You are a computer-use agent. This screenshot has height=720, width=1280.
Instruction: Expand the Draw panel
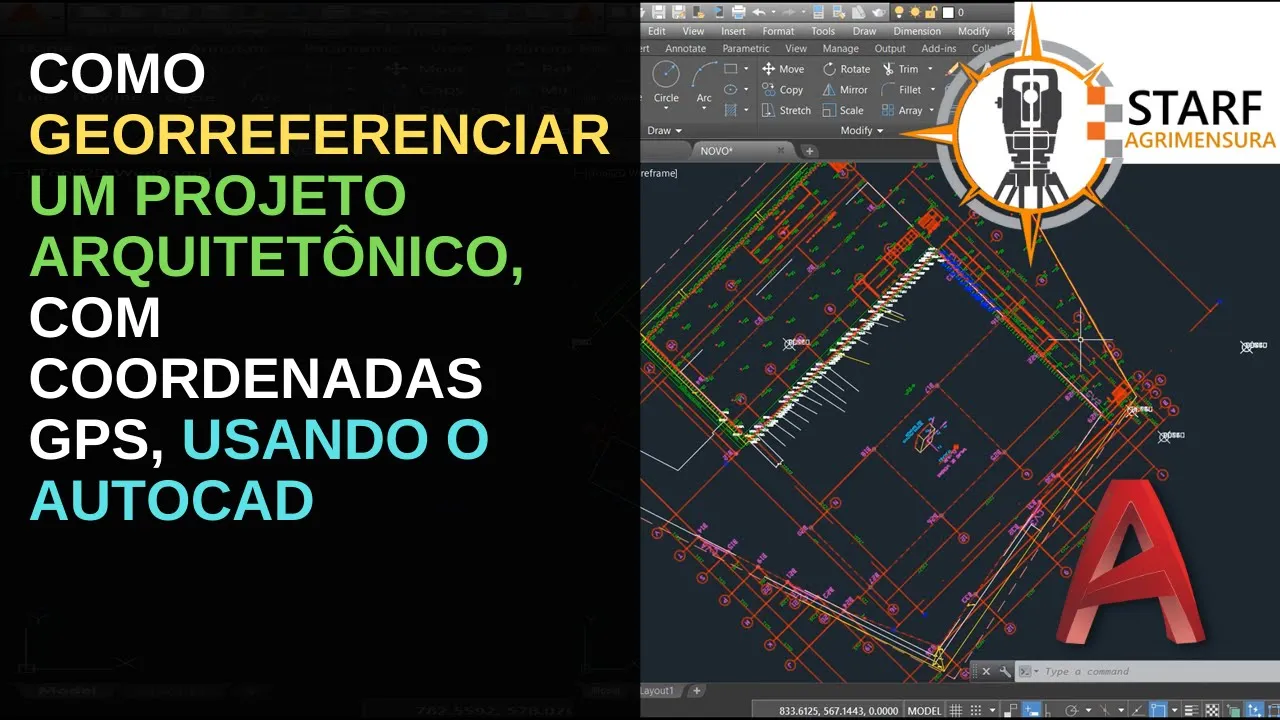664,130
